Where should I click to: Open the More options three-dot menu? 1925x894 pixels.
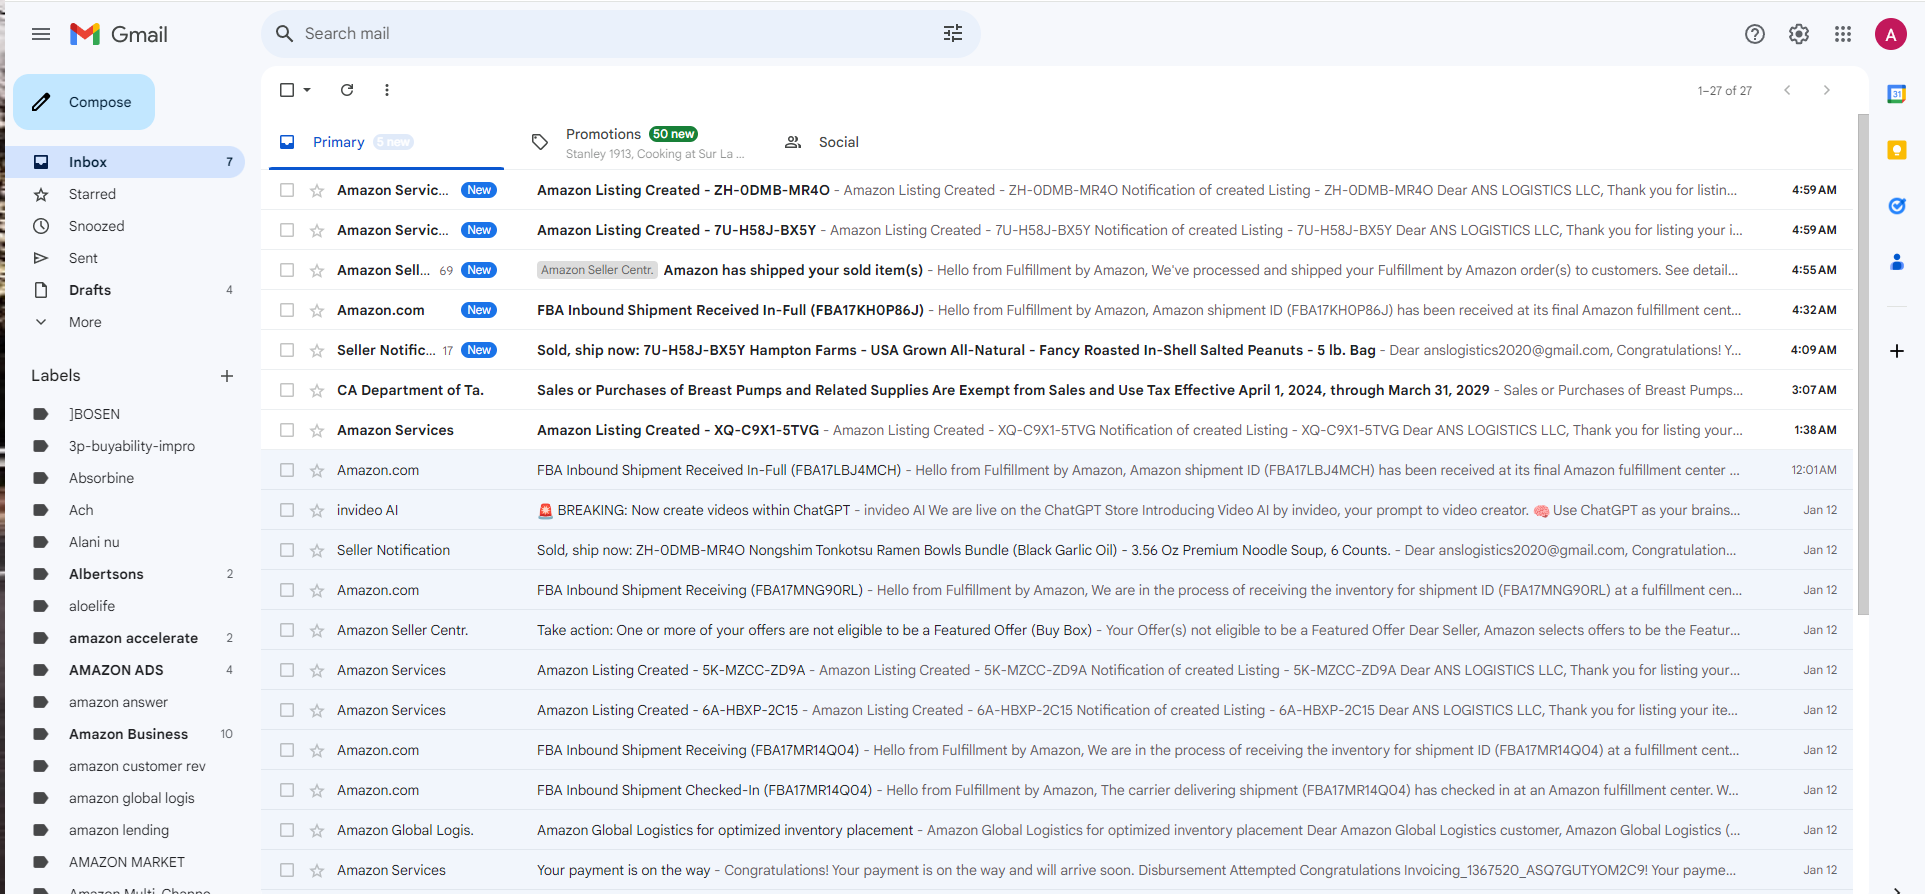pos(387,90)
